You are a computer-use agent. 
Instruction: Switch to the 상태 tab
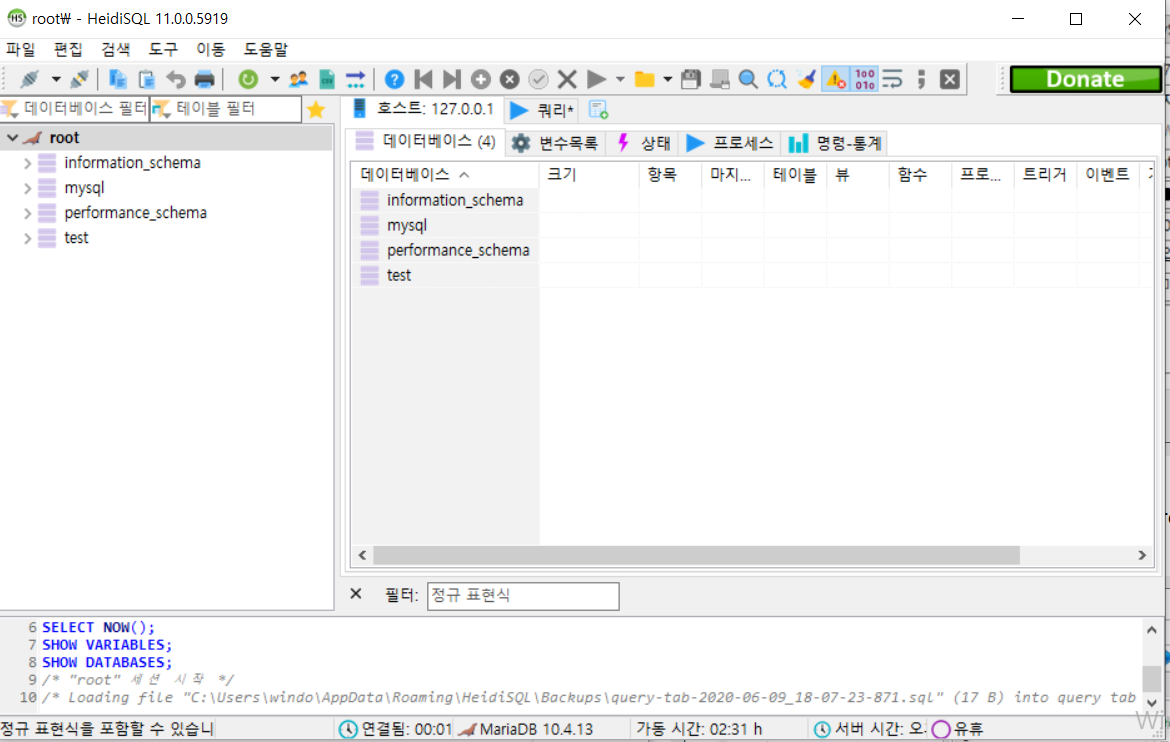644,143
